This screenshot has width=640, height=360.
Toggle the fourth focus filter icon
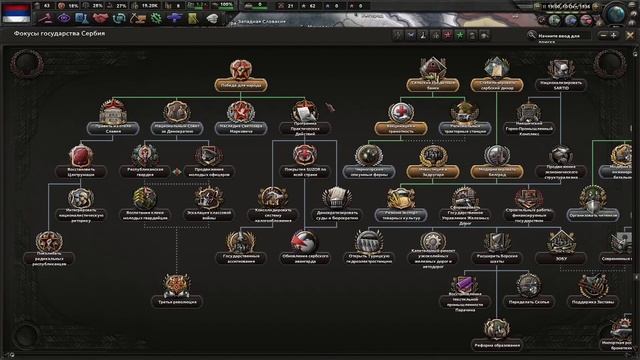(435, 36)
